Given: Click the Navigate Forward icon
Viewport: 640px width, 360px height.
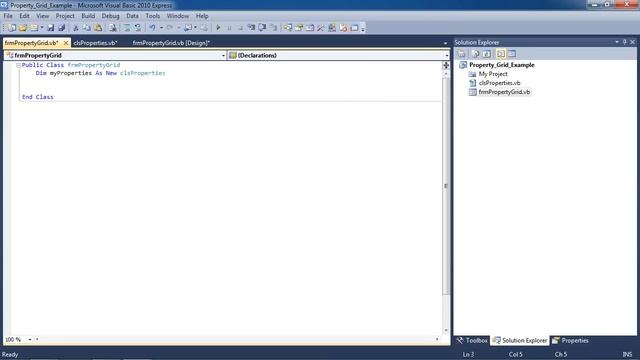Looking at the screenshot, I should pos(204,28).
